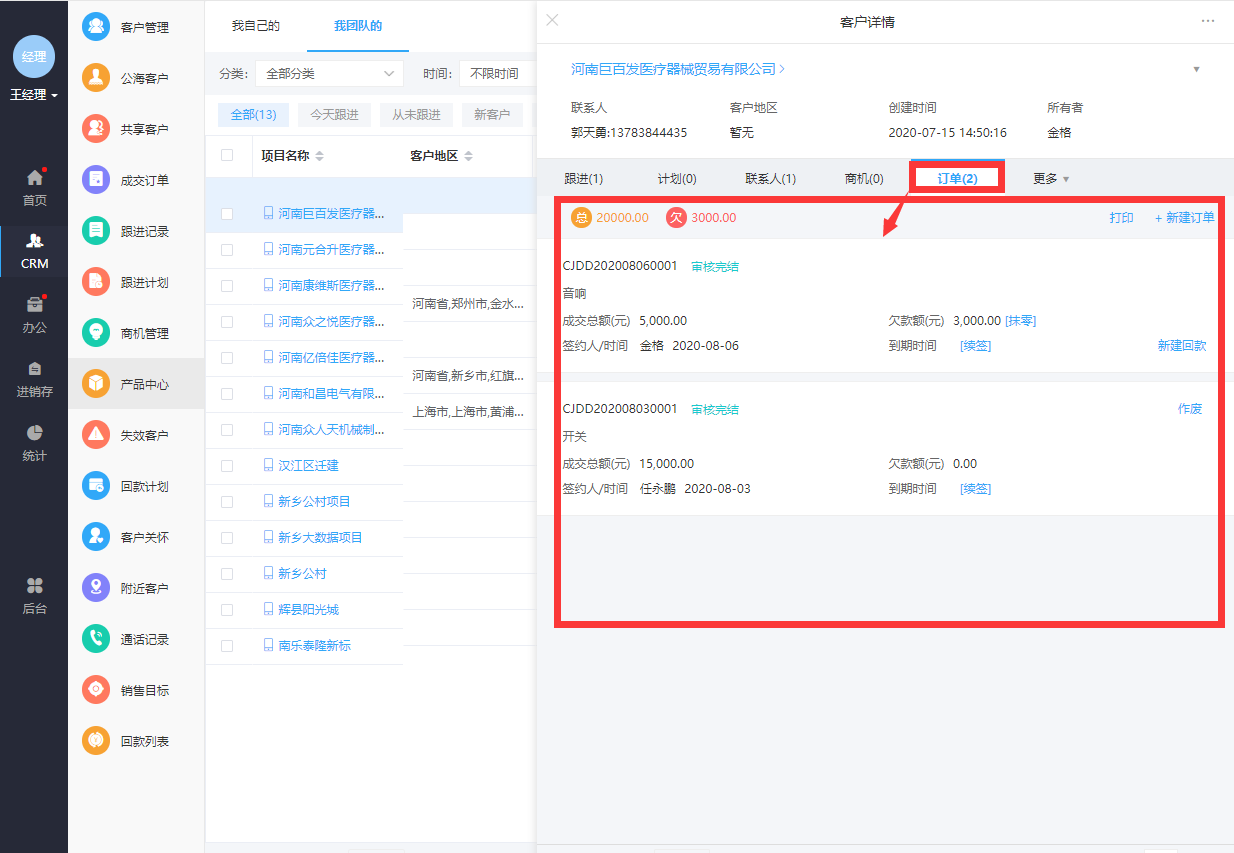Check the 汉江区迁建 row checkbox

point(227,466)
